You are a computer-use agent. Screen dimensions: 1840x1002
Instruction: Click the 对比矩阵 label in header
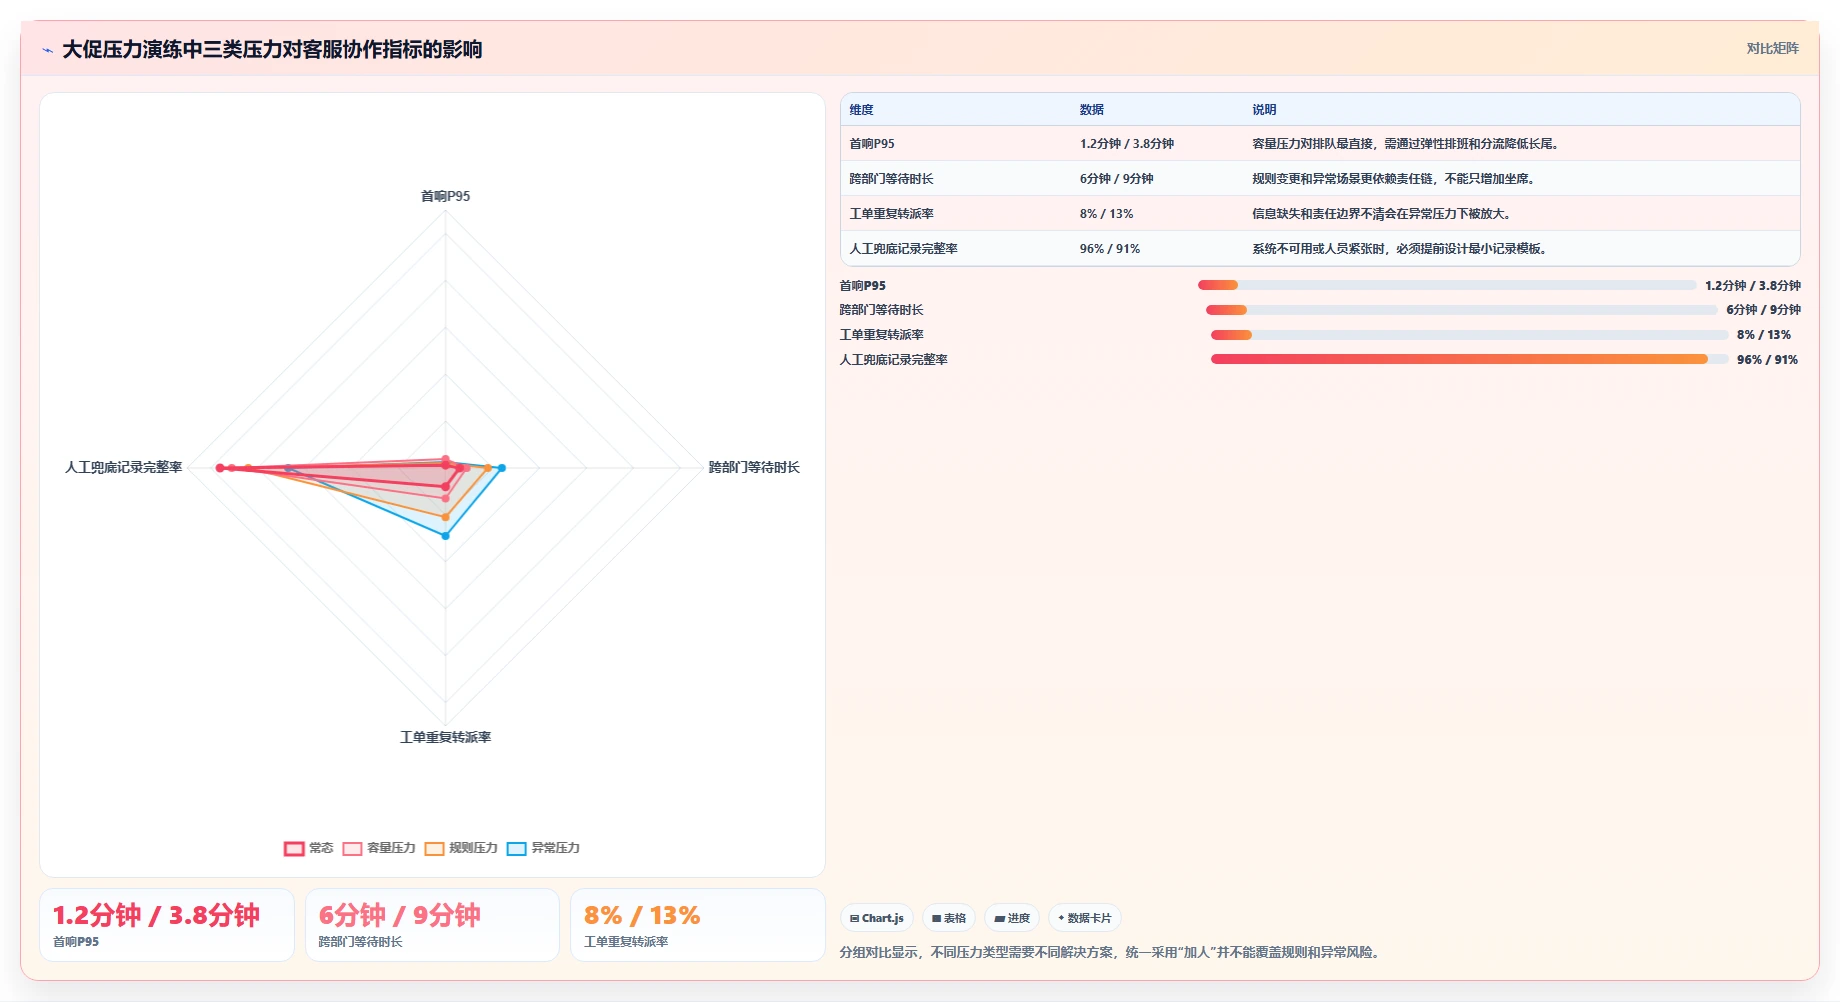pyautogui.click(x=1772, y=49)
